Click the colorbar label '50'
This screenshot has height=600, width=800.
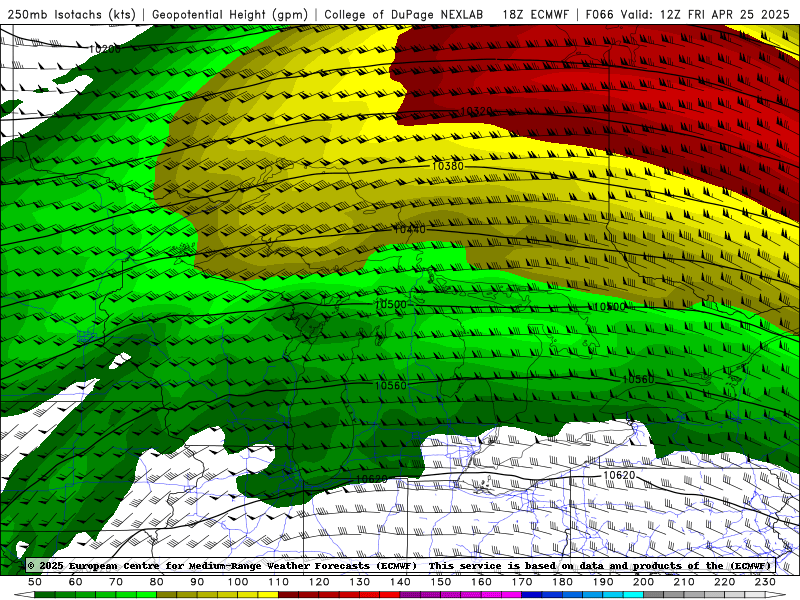pyautogui.click(x=35, y=582)
